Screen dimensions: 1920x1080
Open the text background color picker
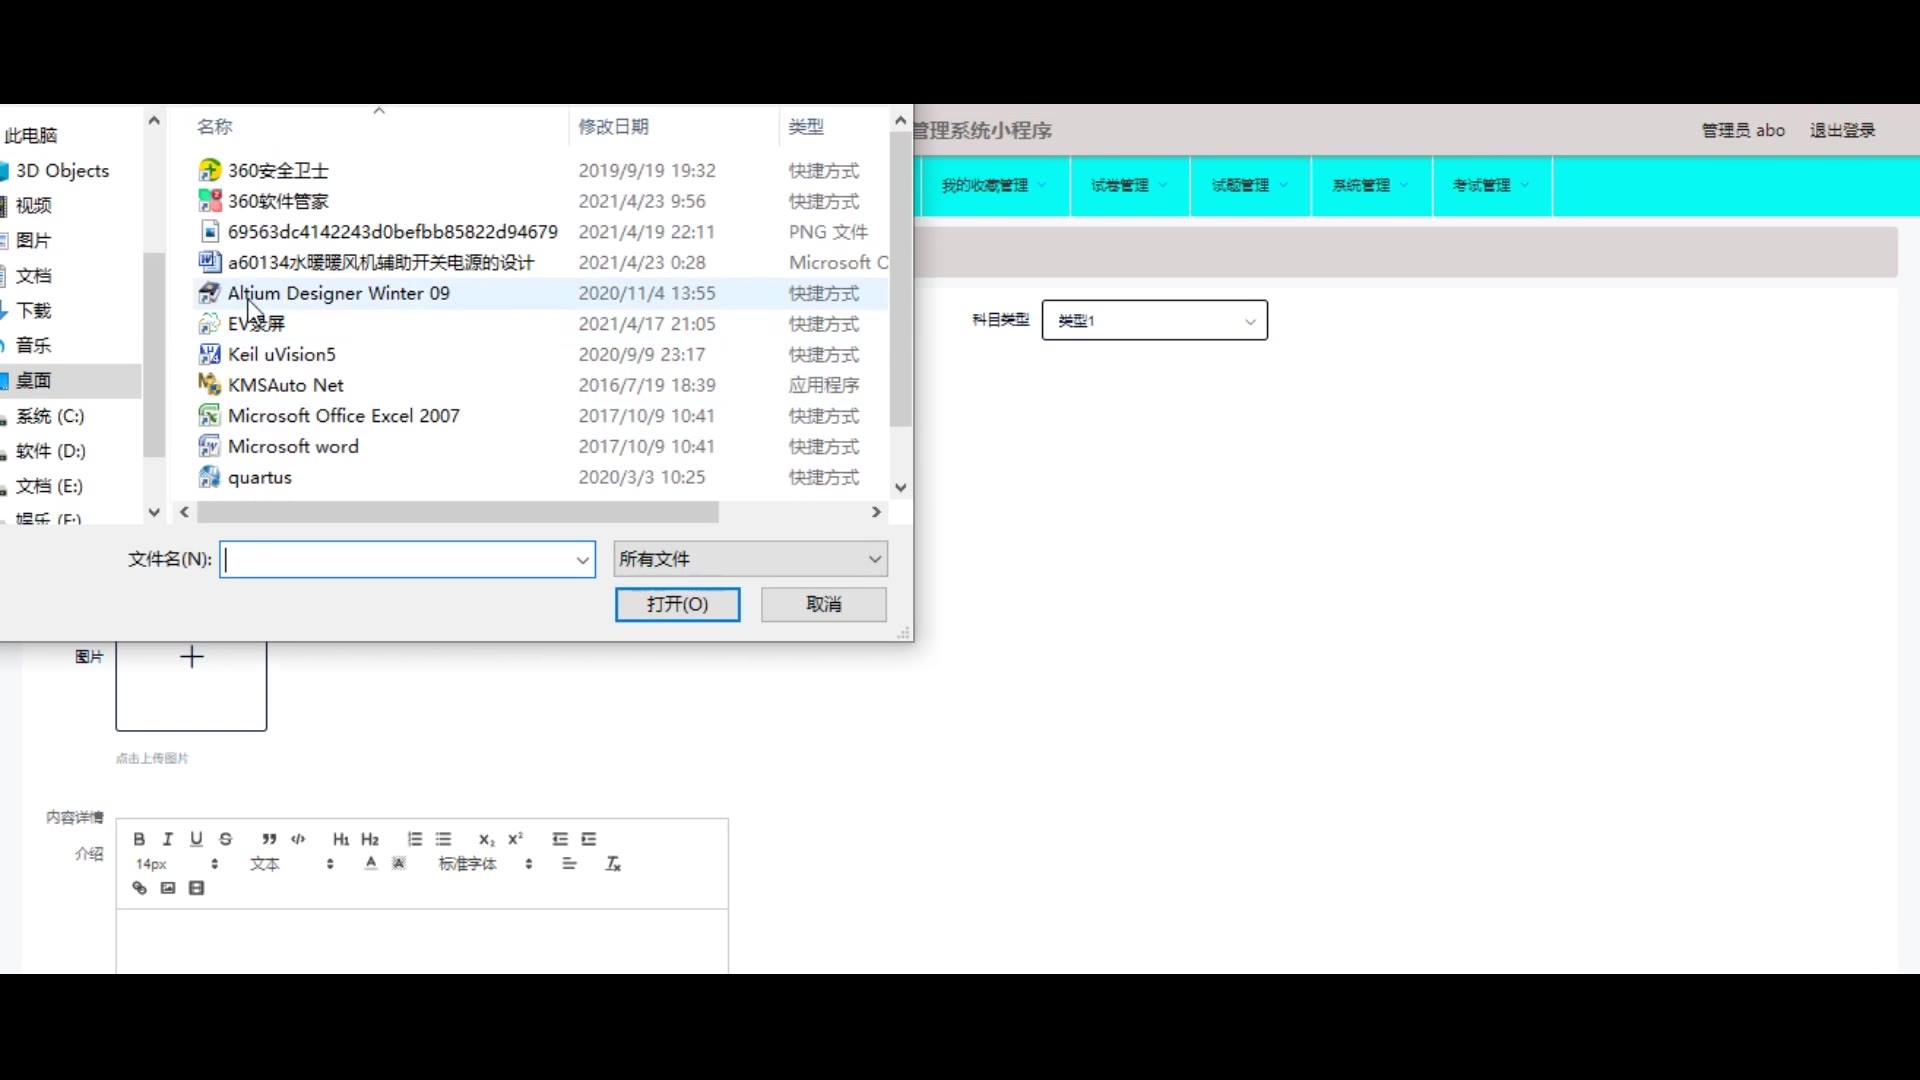pos(399,864)
